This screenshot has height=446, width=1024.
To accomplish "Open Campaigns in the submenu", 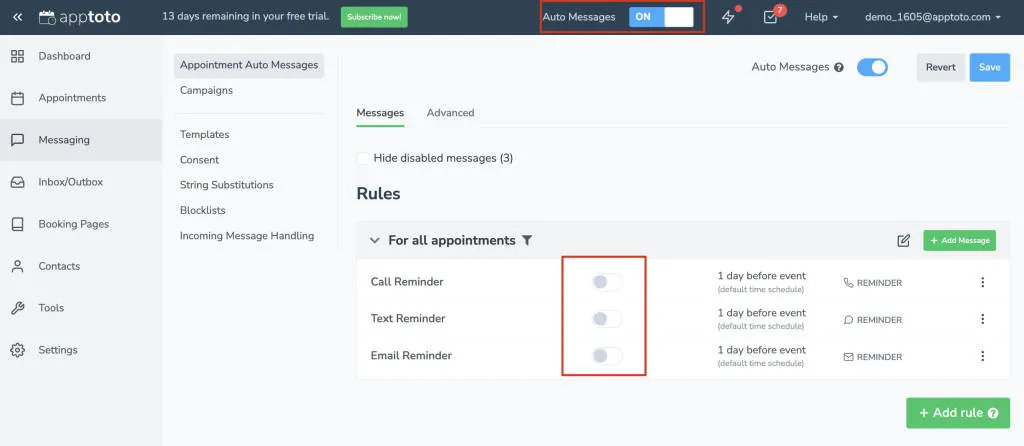I will point(206,91).
